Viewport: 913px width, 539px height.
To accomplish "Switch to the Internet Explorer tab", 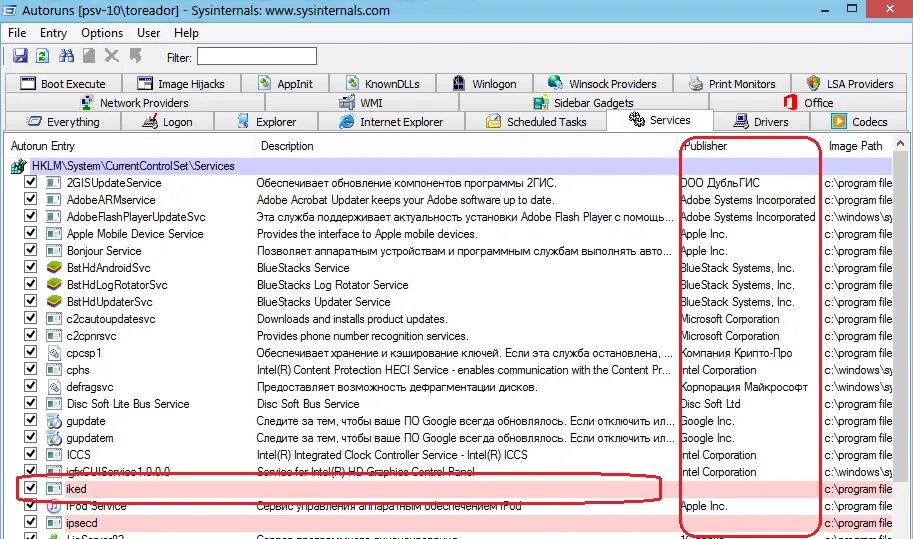I will (x=391, y=122).
